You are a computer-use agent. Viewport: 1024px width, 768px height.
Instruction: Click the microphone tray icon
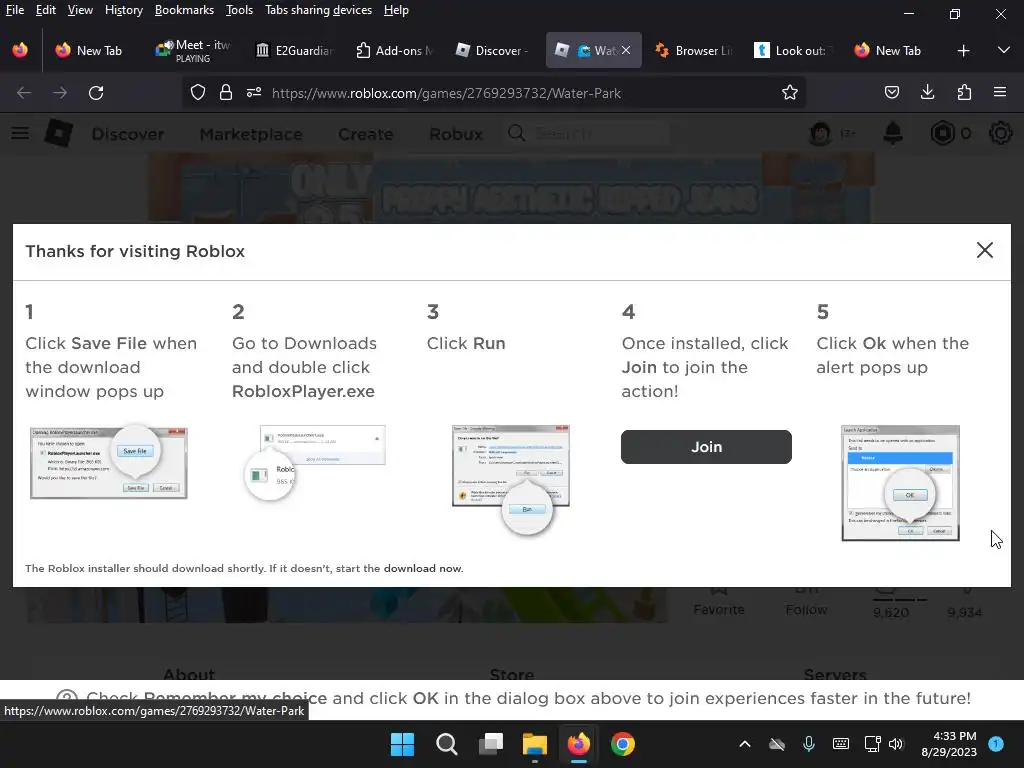(808, 744)
